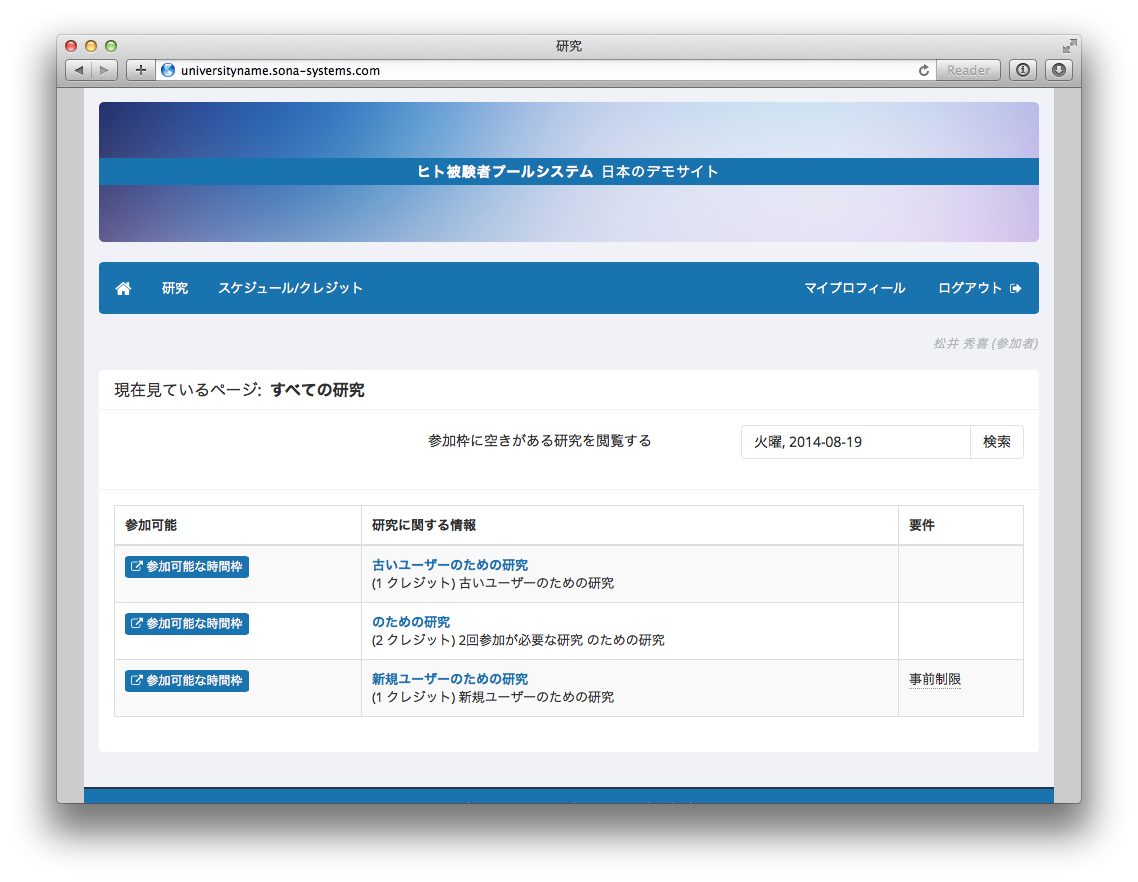This screenshot has width=1138, height=882.
Task: Click the 松井 秀喜 (参加者) user label
Action: pyautogui.click(x=986, y=343)
